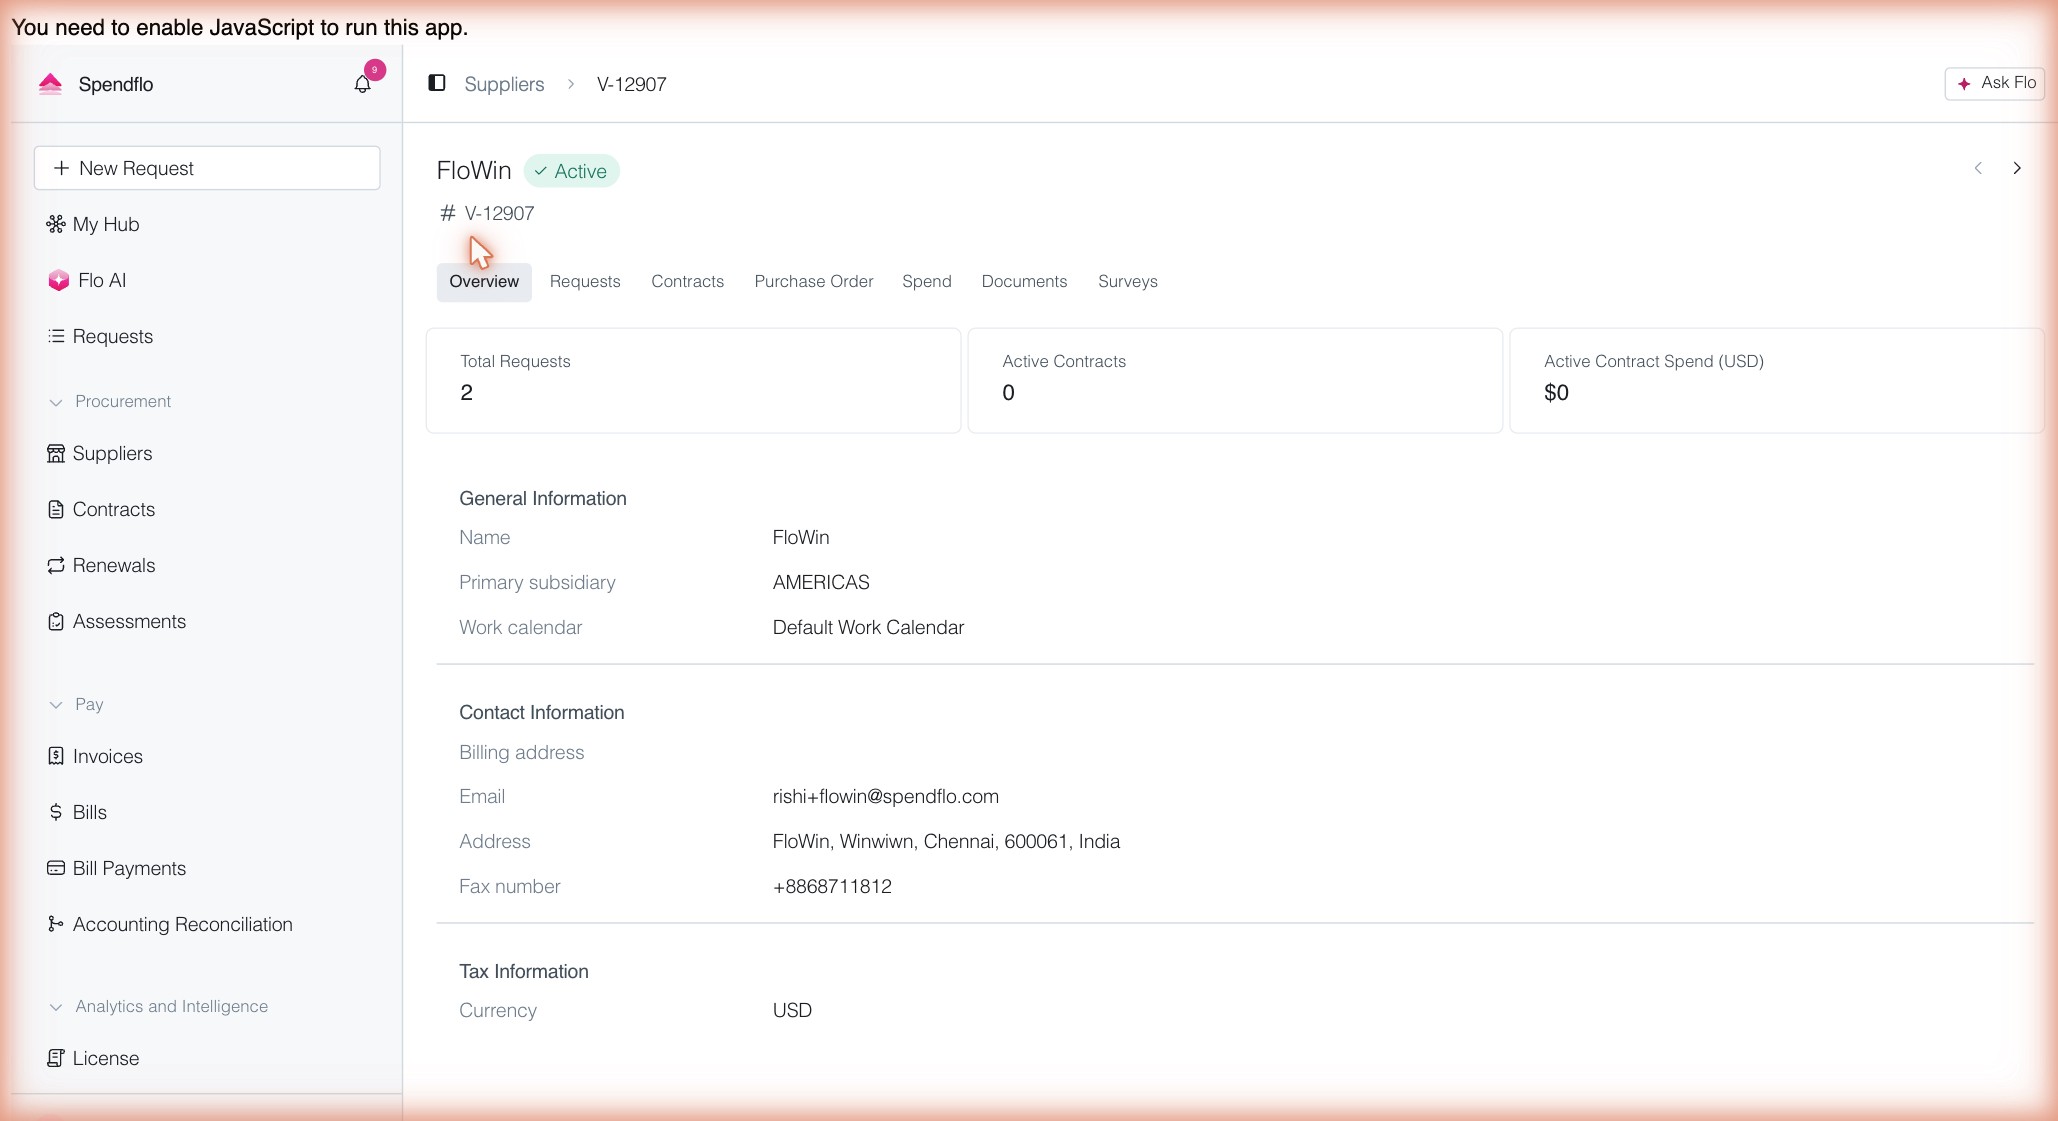Click the Active Contracts card
2058x1121 pixels.
[1235, 380]
